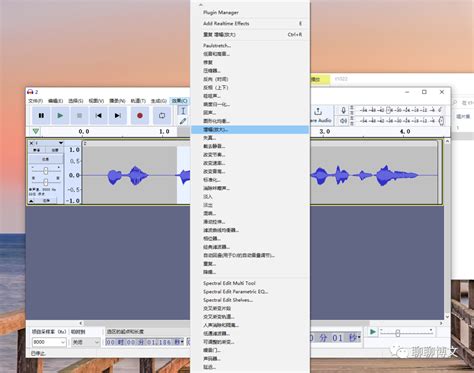Click the vertical scrollbar down arrow

447,317
